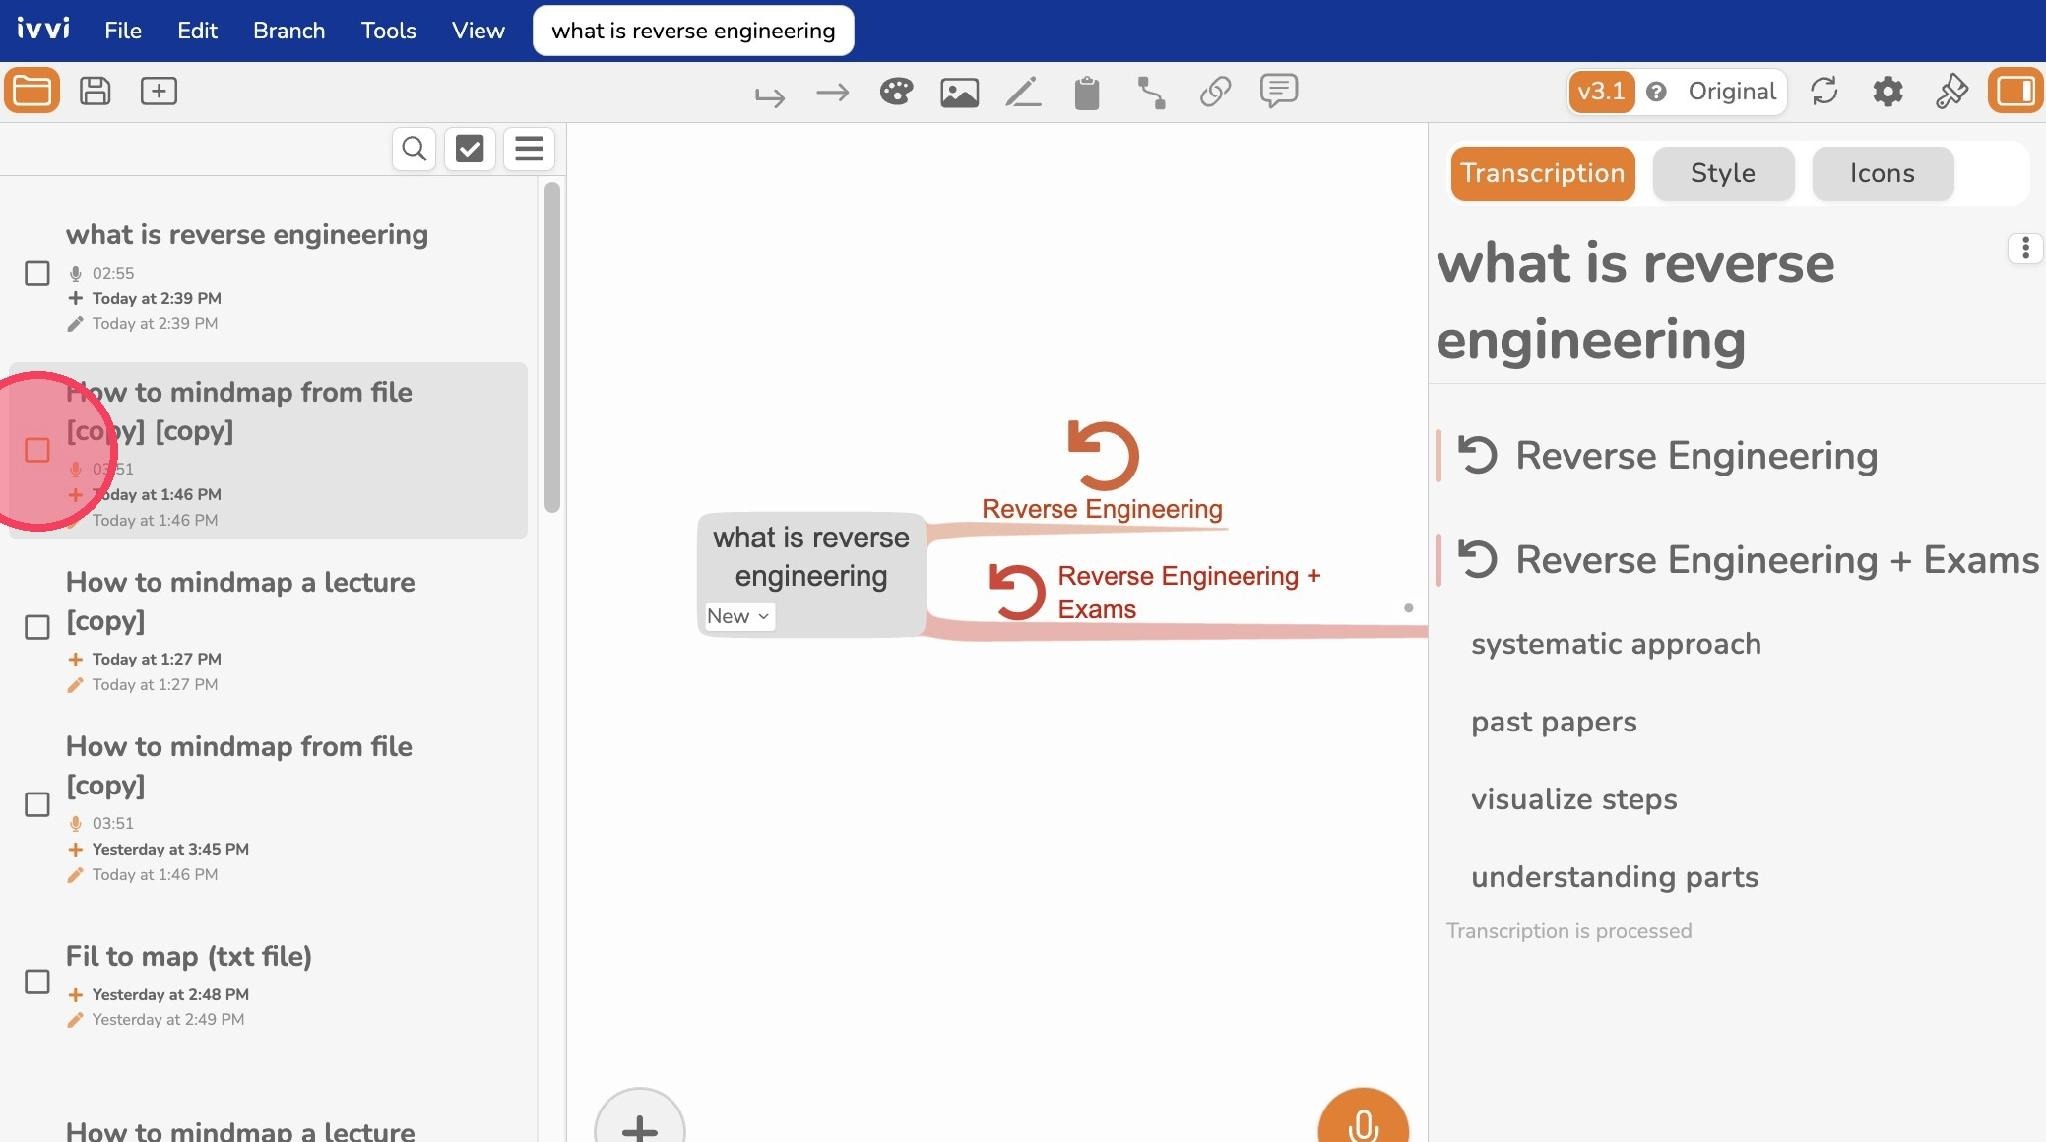Viewport: 2046px width, 1142px height.
Task: Click the refresh sync icon
Action: (1824, 91)
